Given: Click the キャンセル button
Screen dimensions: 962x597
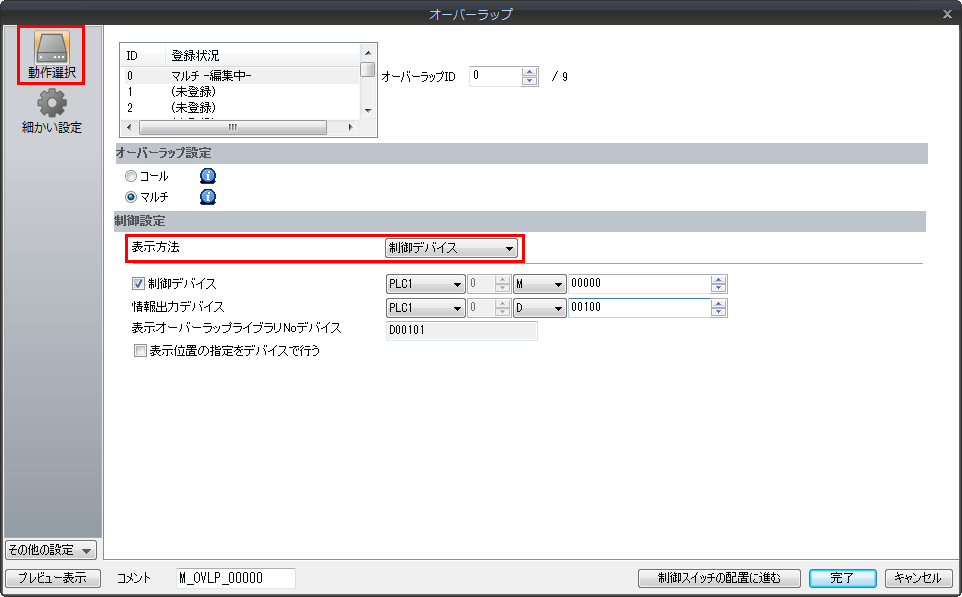Looking at the screenshot, I should [x=917, y=578].
